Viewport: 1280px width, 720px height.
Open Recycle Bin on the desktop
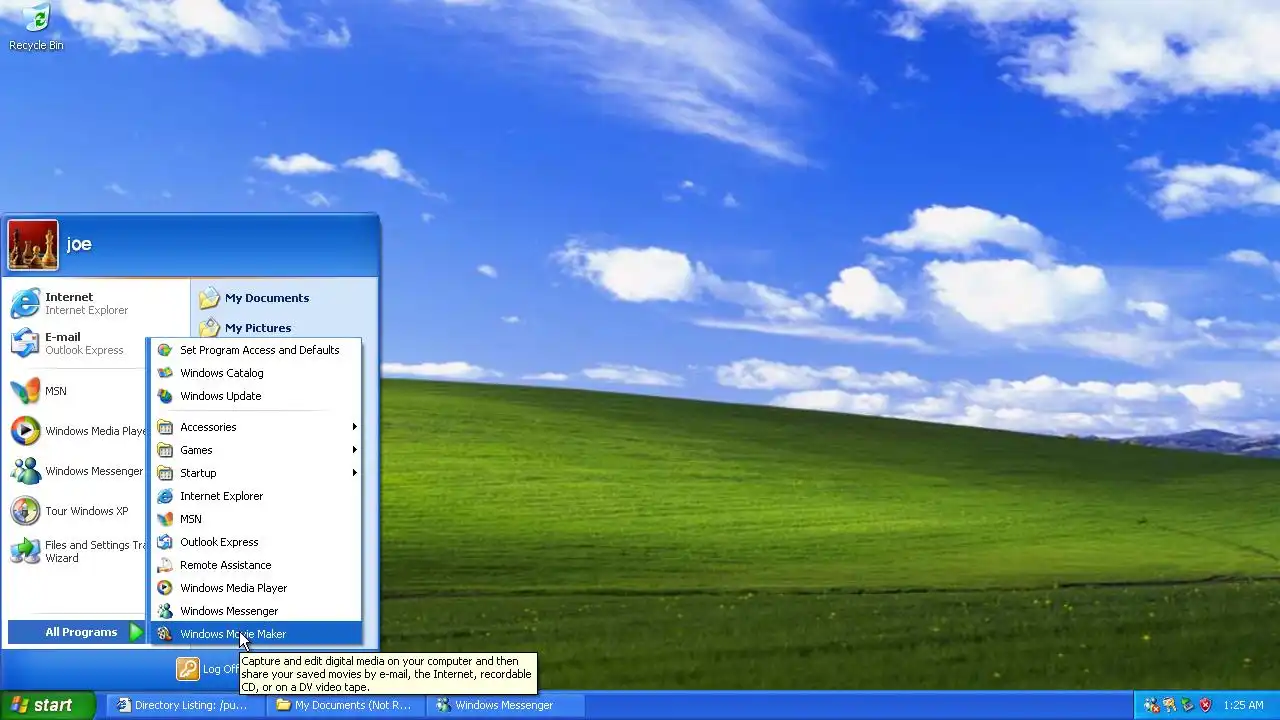pos(36,27)
